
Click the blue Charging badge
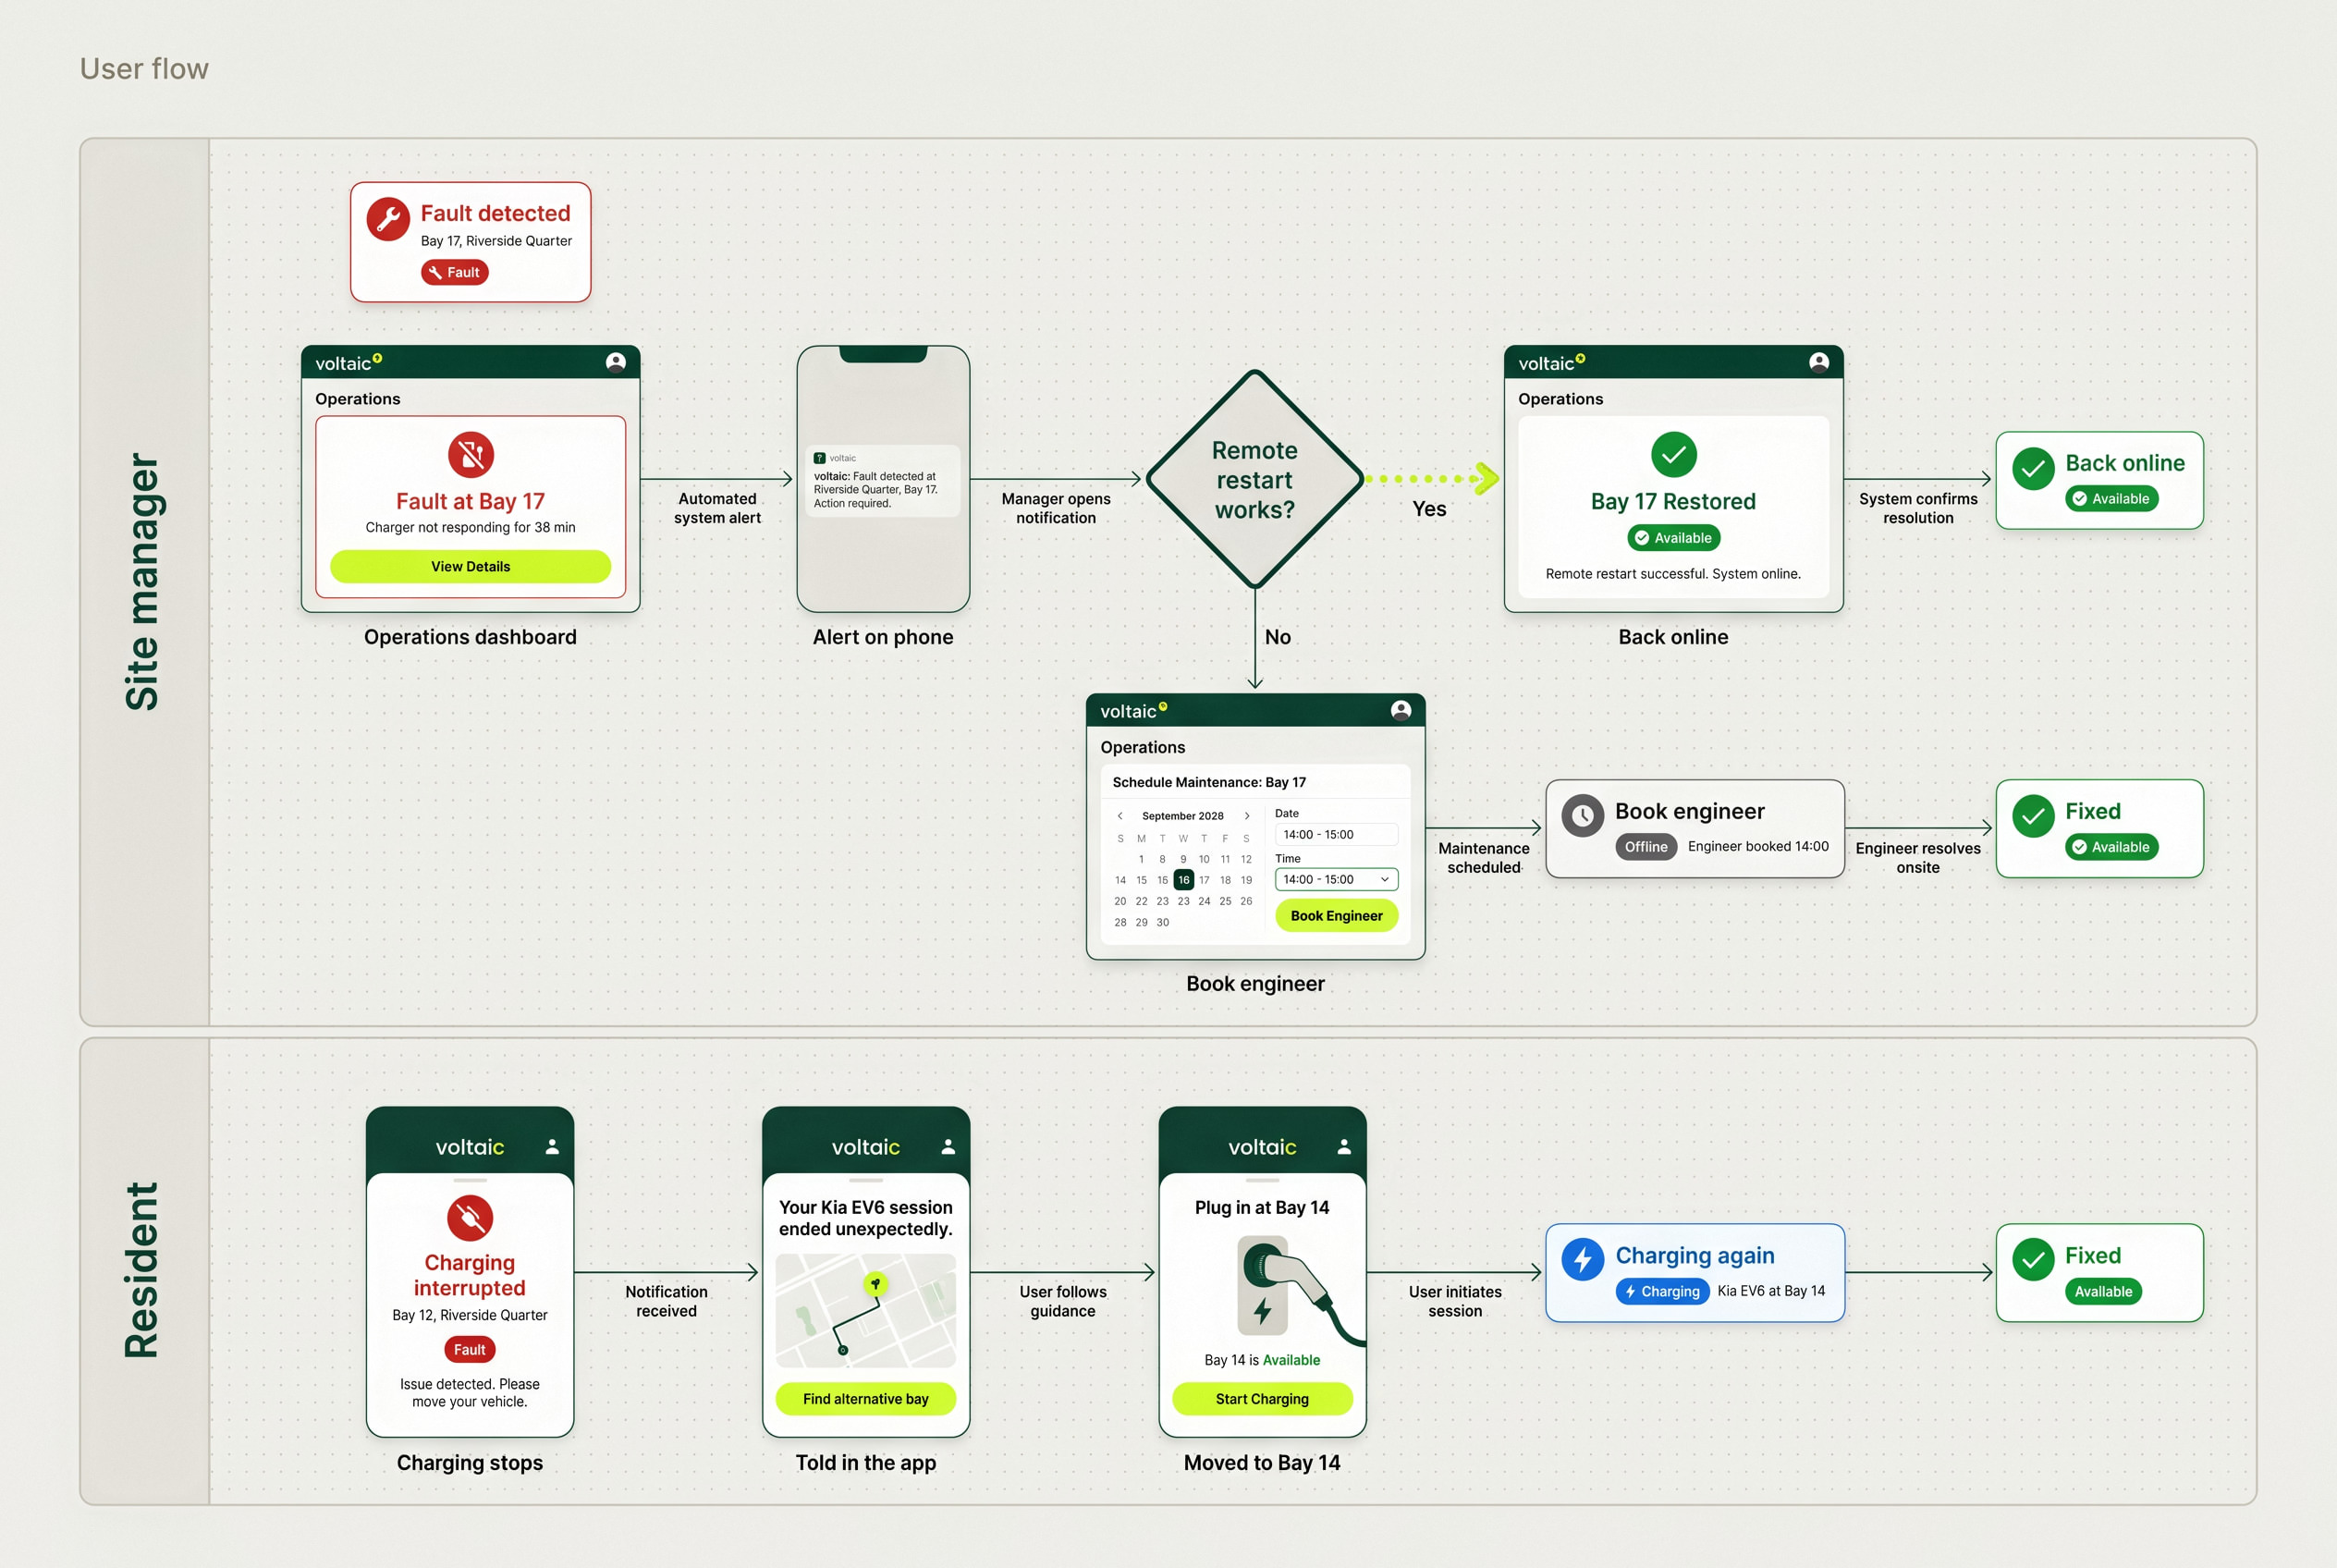coord(1662,1291)
